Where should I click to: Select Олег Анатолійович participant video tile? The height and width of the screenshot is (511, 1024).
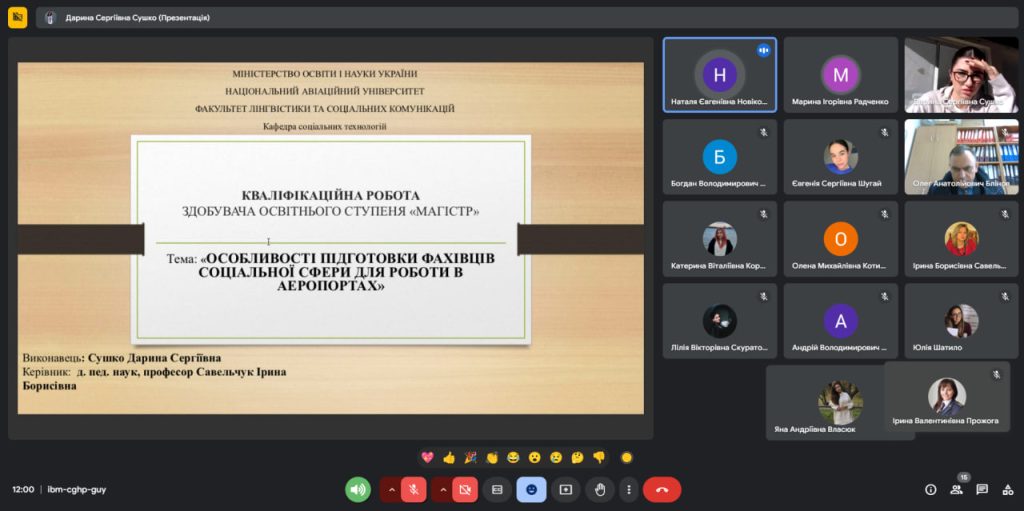961,157
